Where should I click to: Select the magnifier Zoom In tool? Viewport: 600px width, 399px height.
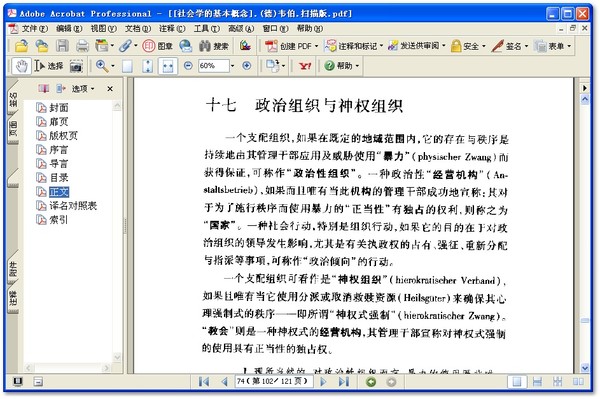pyautogui.click(x=102, y=66)
